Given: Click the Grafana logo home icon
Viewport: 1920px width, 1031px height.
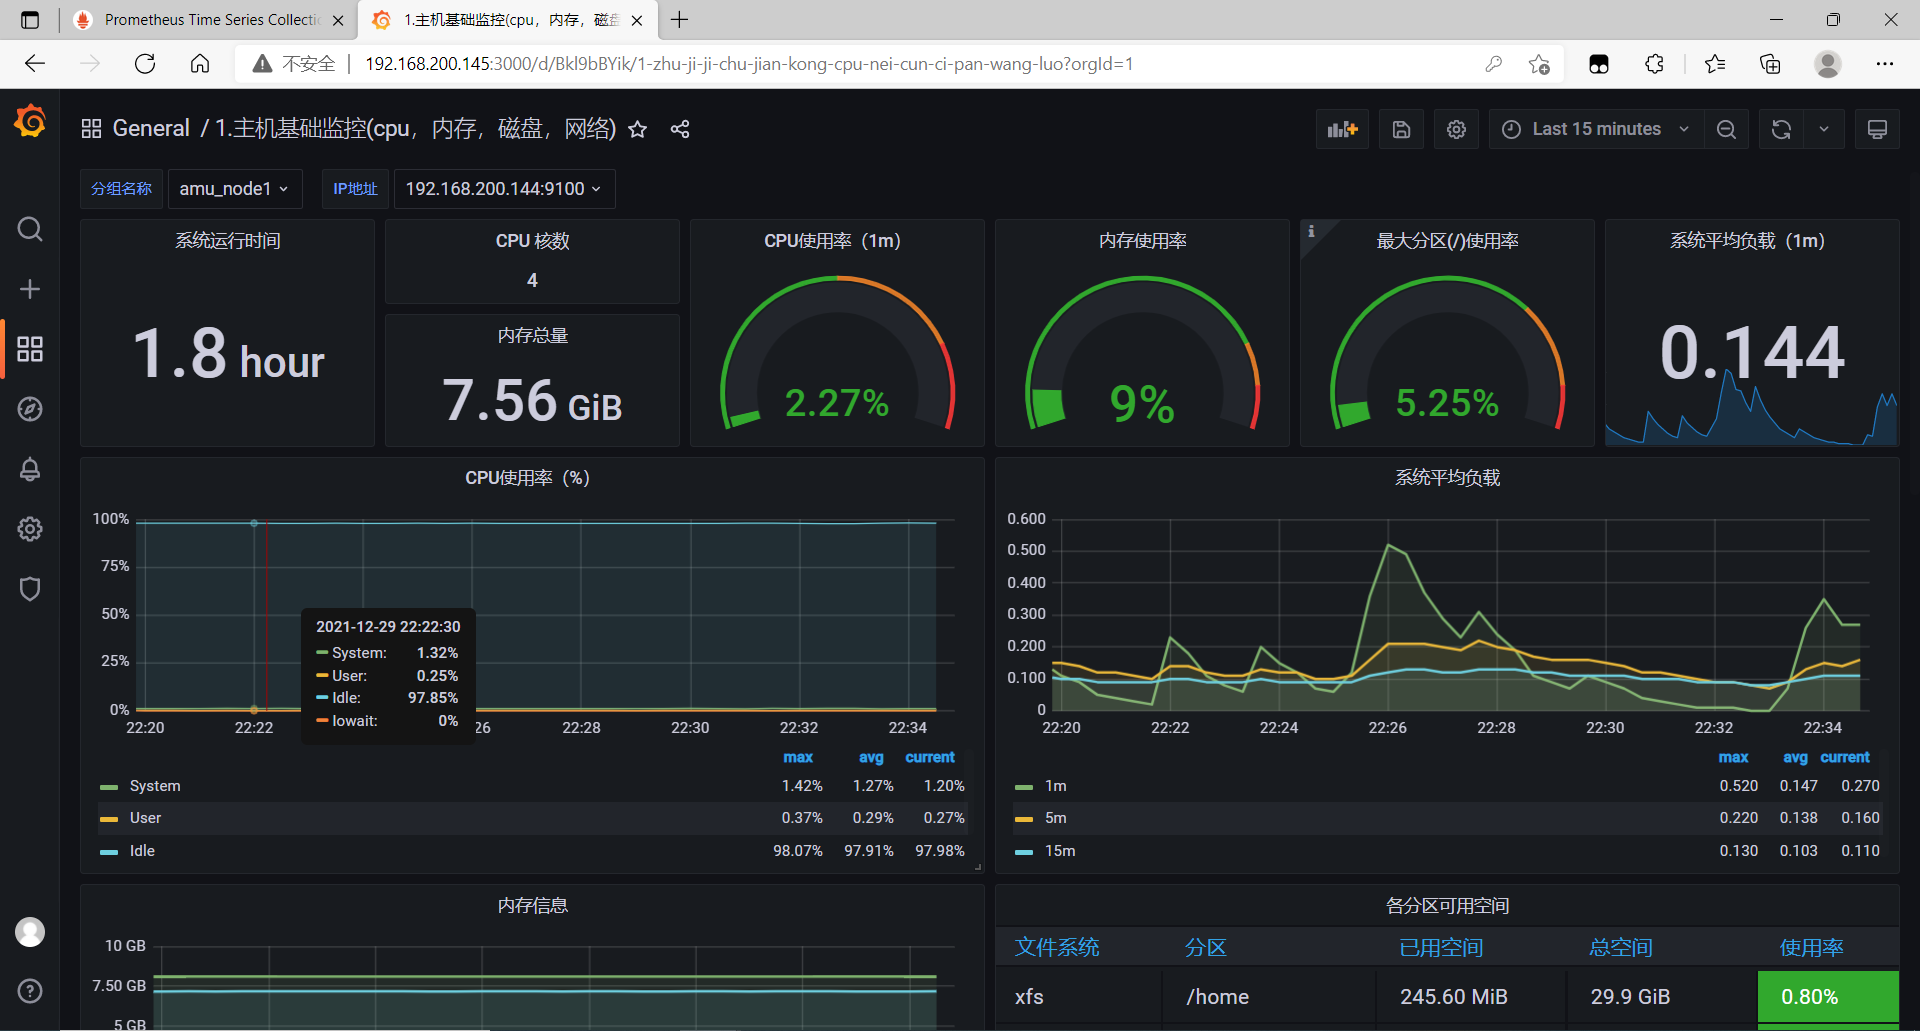Looking at the screenshot, I should pyautogui.click(x=30, y=122).
